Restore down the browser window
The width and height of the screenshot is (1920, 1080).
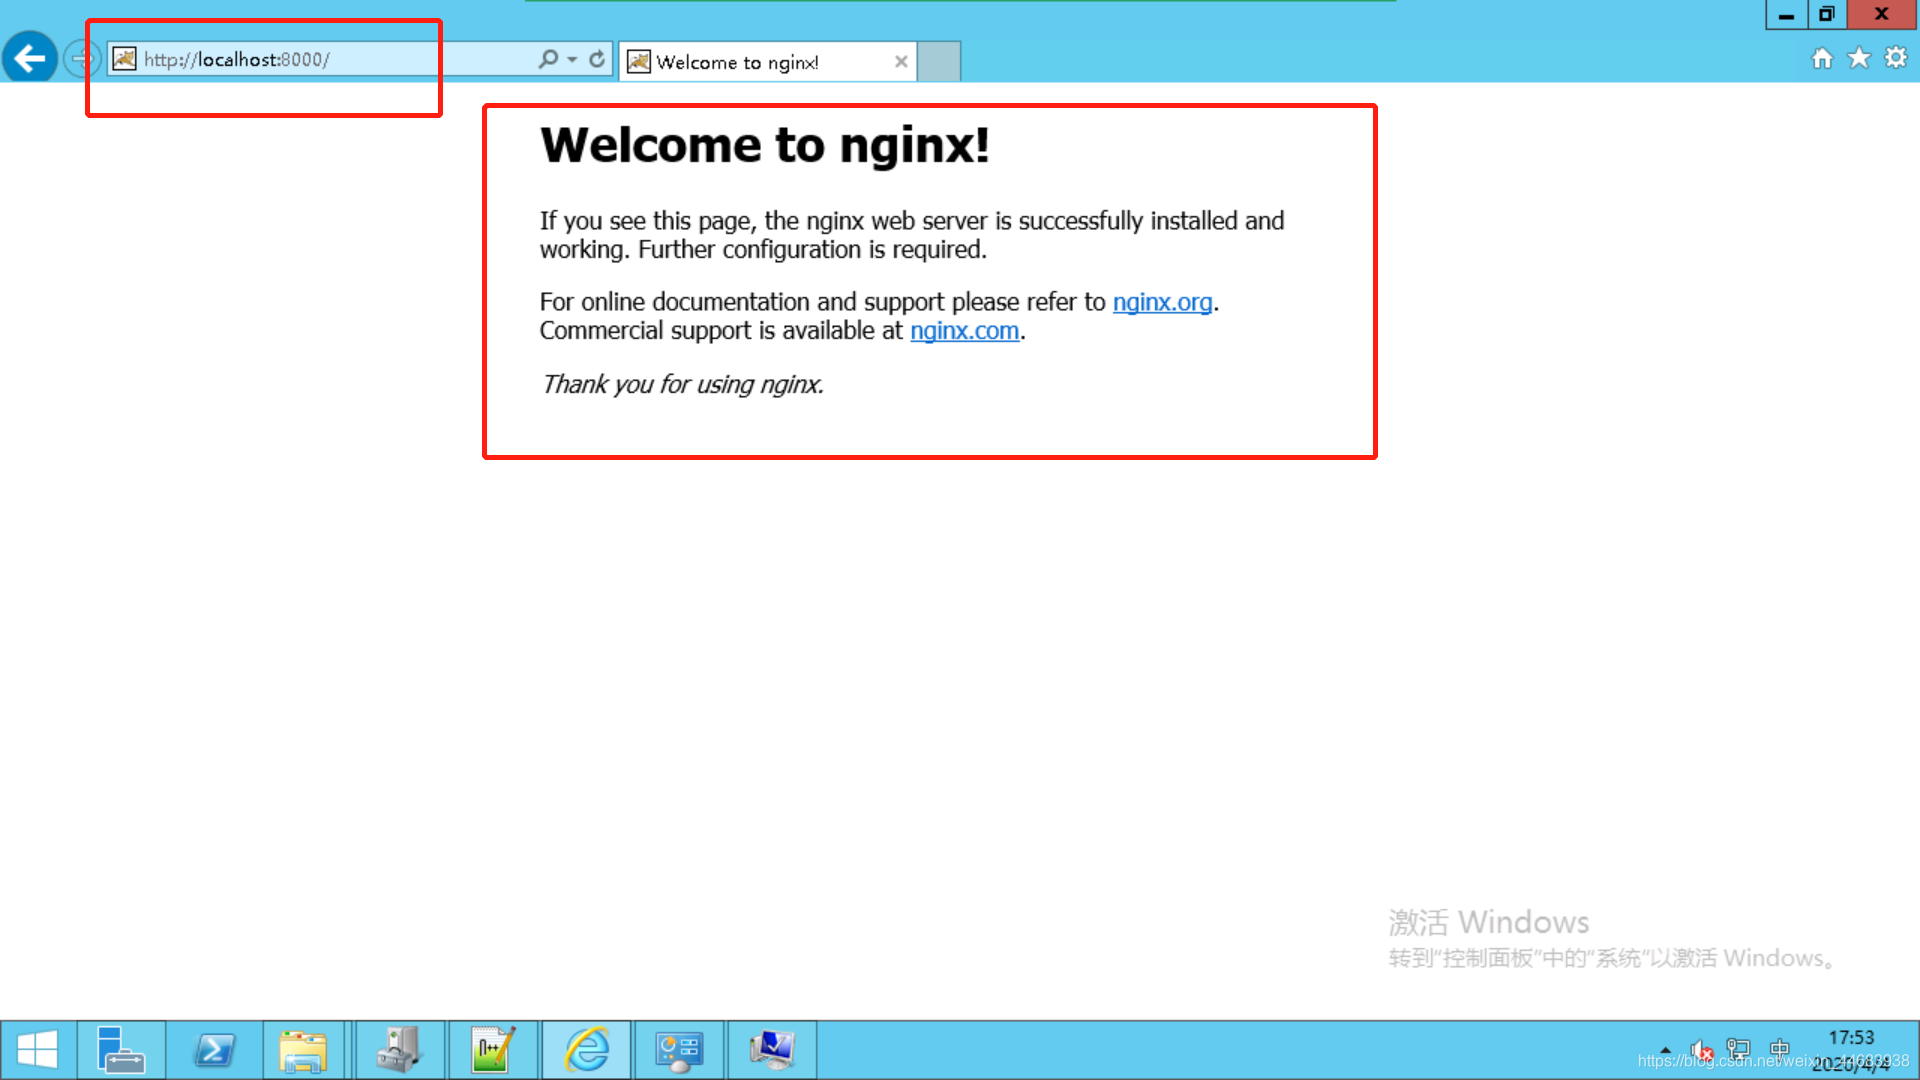coord(1826,15)
